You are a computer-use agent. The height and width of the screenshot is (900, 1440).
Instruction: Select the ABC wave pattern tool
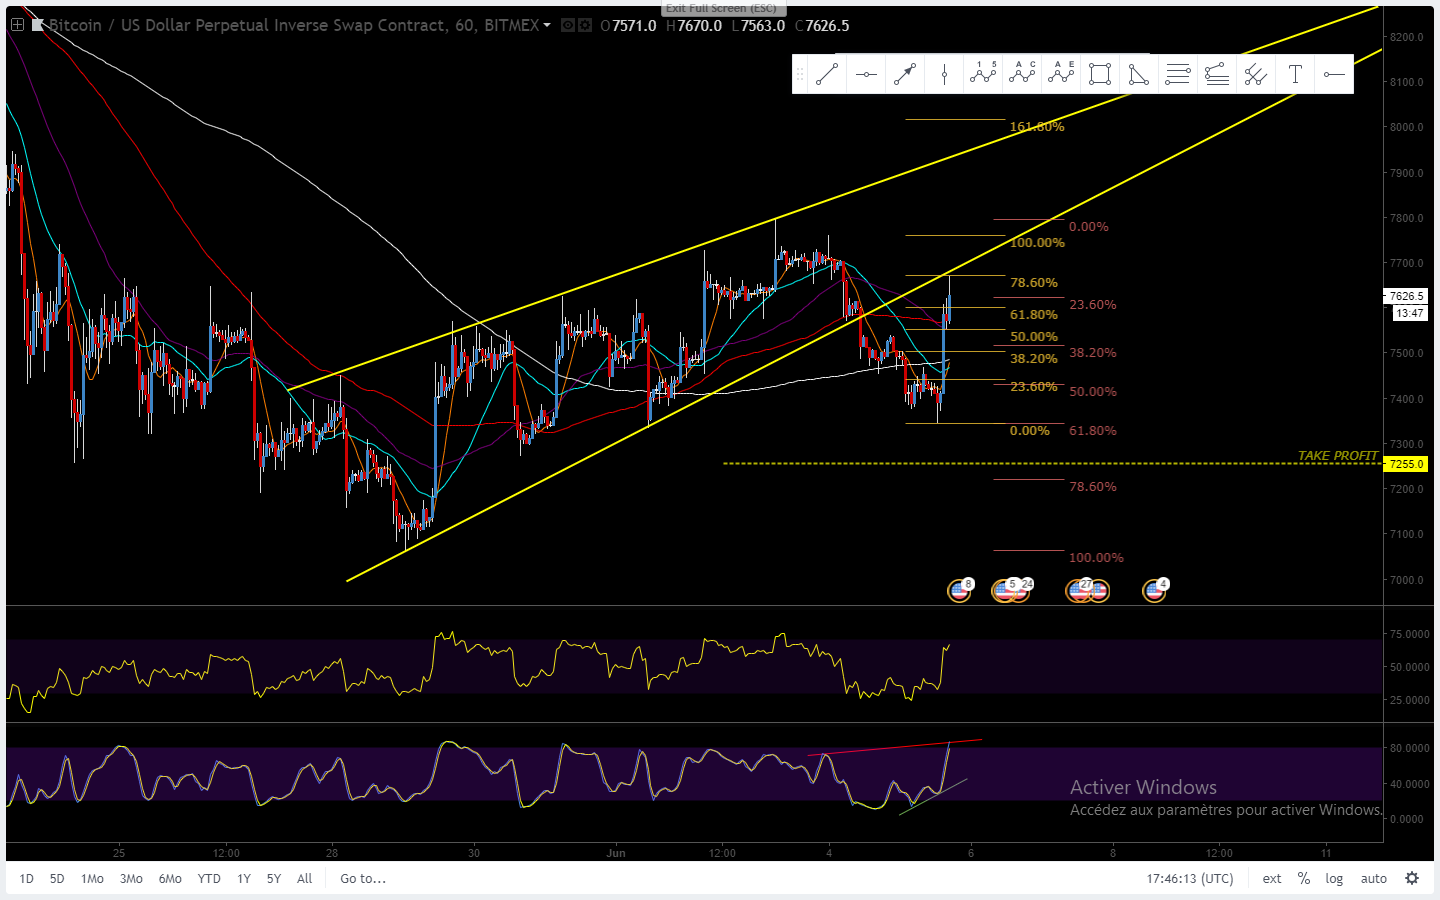[1022, 74]
